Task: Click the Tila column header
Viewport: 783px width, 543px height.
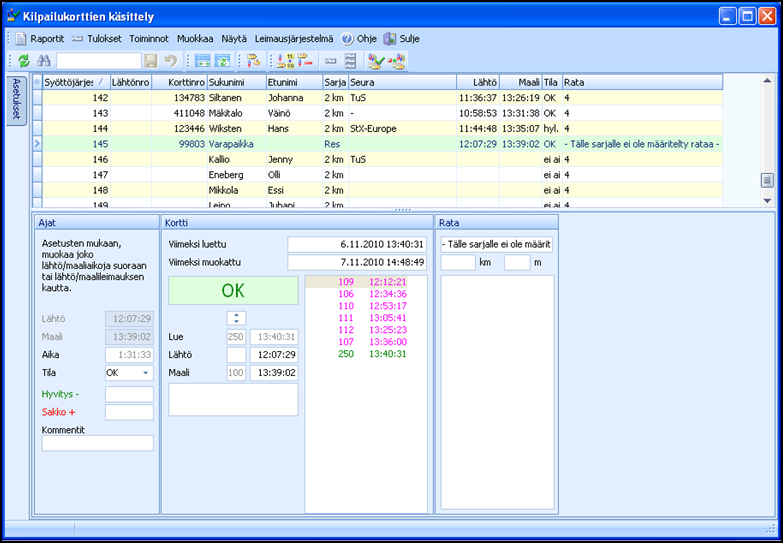Action: click(x=552, y=82)
